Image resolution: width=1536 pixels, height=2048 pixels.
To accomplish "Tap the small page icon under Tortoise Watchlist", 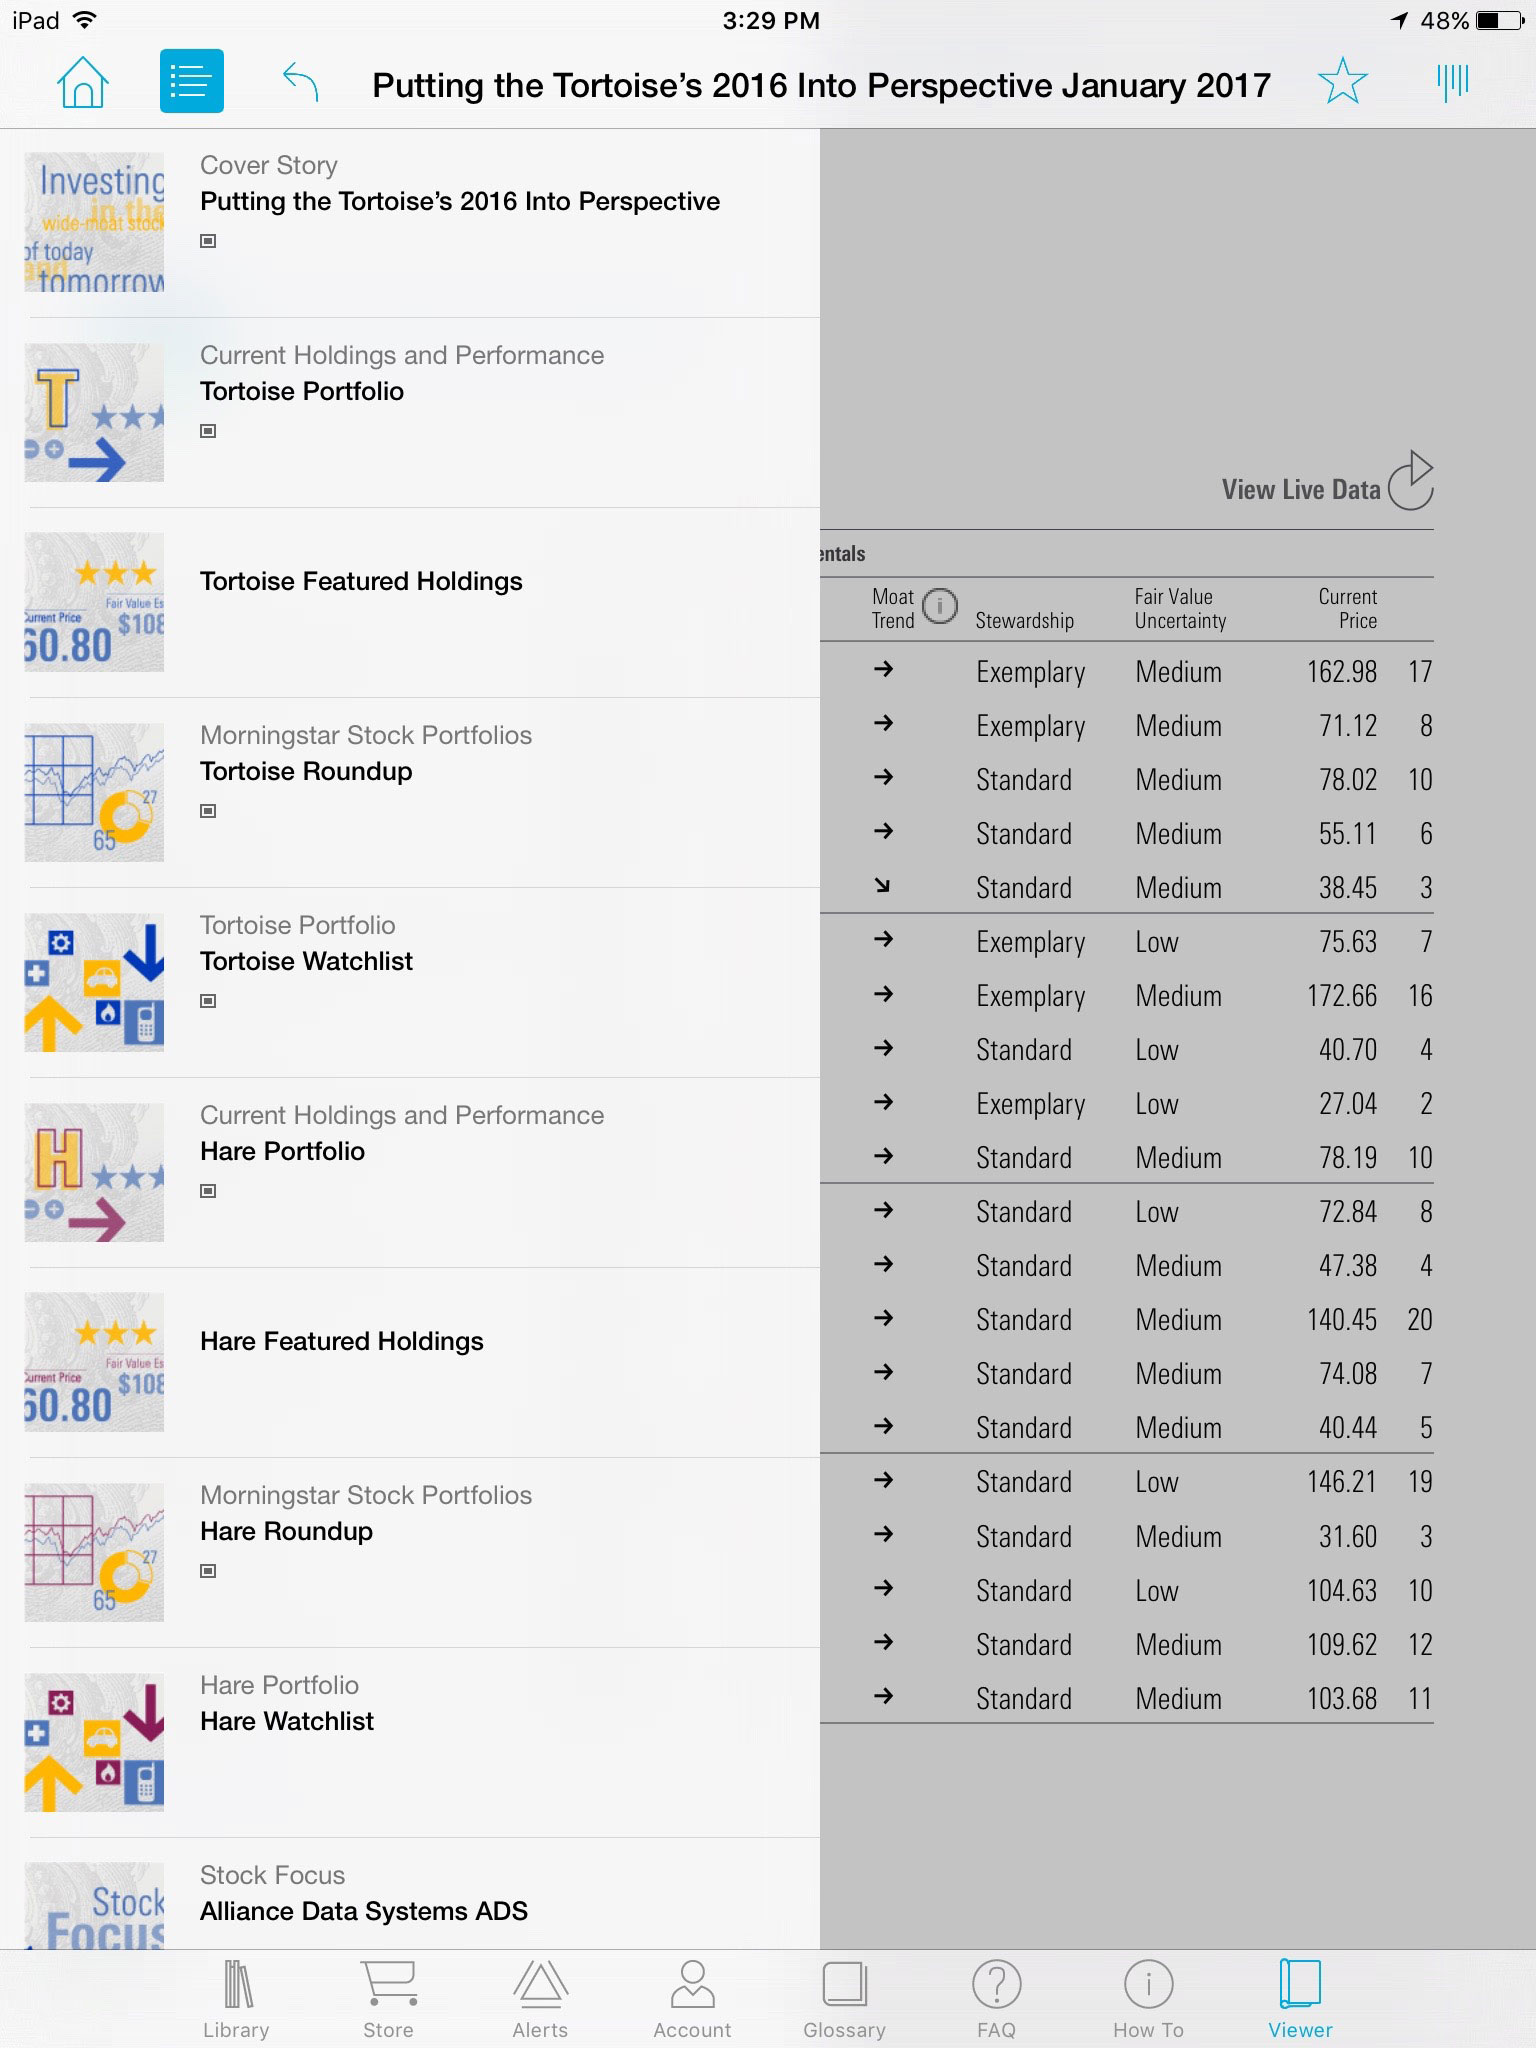I will tap(208, 1001).
